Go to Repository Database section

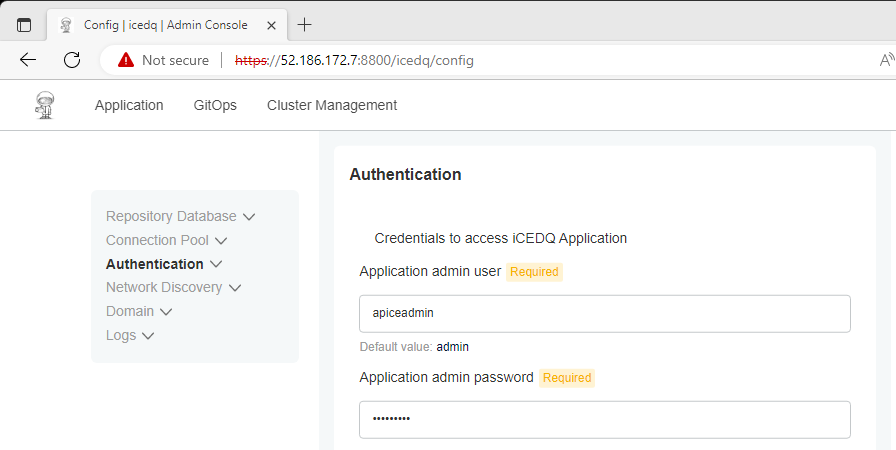(171, 216)
